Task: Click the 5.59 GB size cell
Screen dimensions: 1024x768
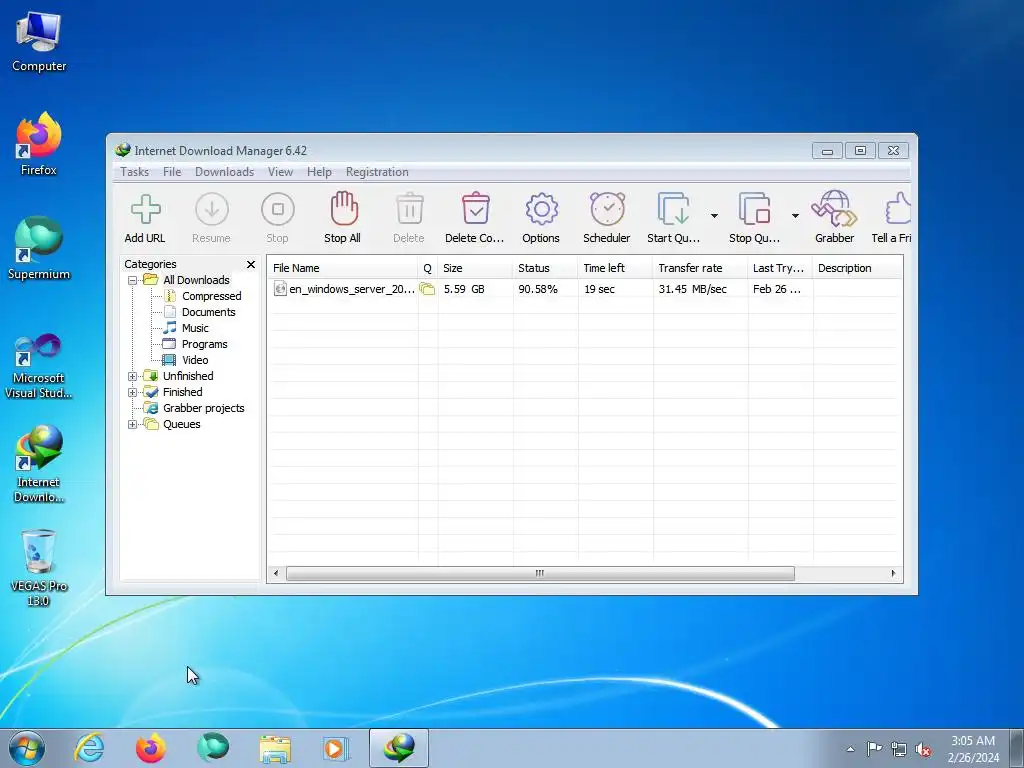Action: 464,289
